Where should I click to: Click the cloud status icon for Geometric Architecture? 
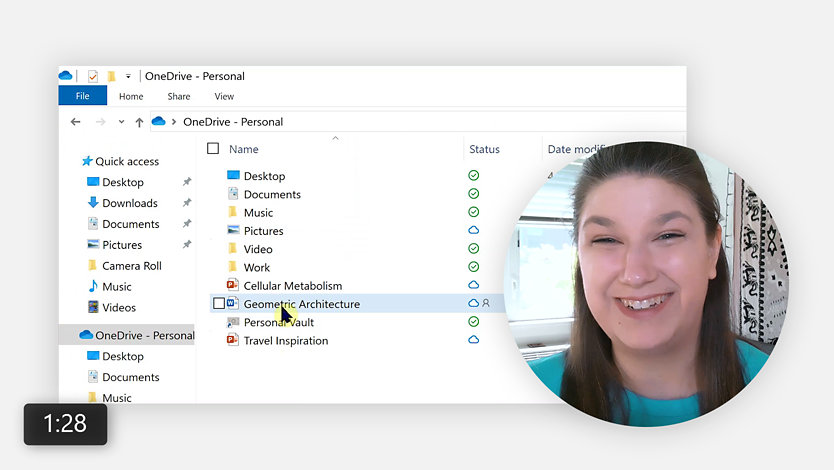click(473, 303)
